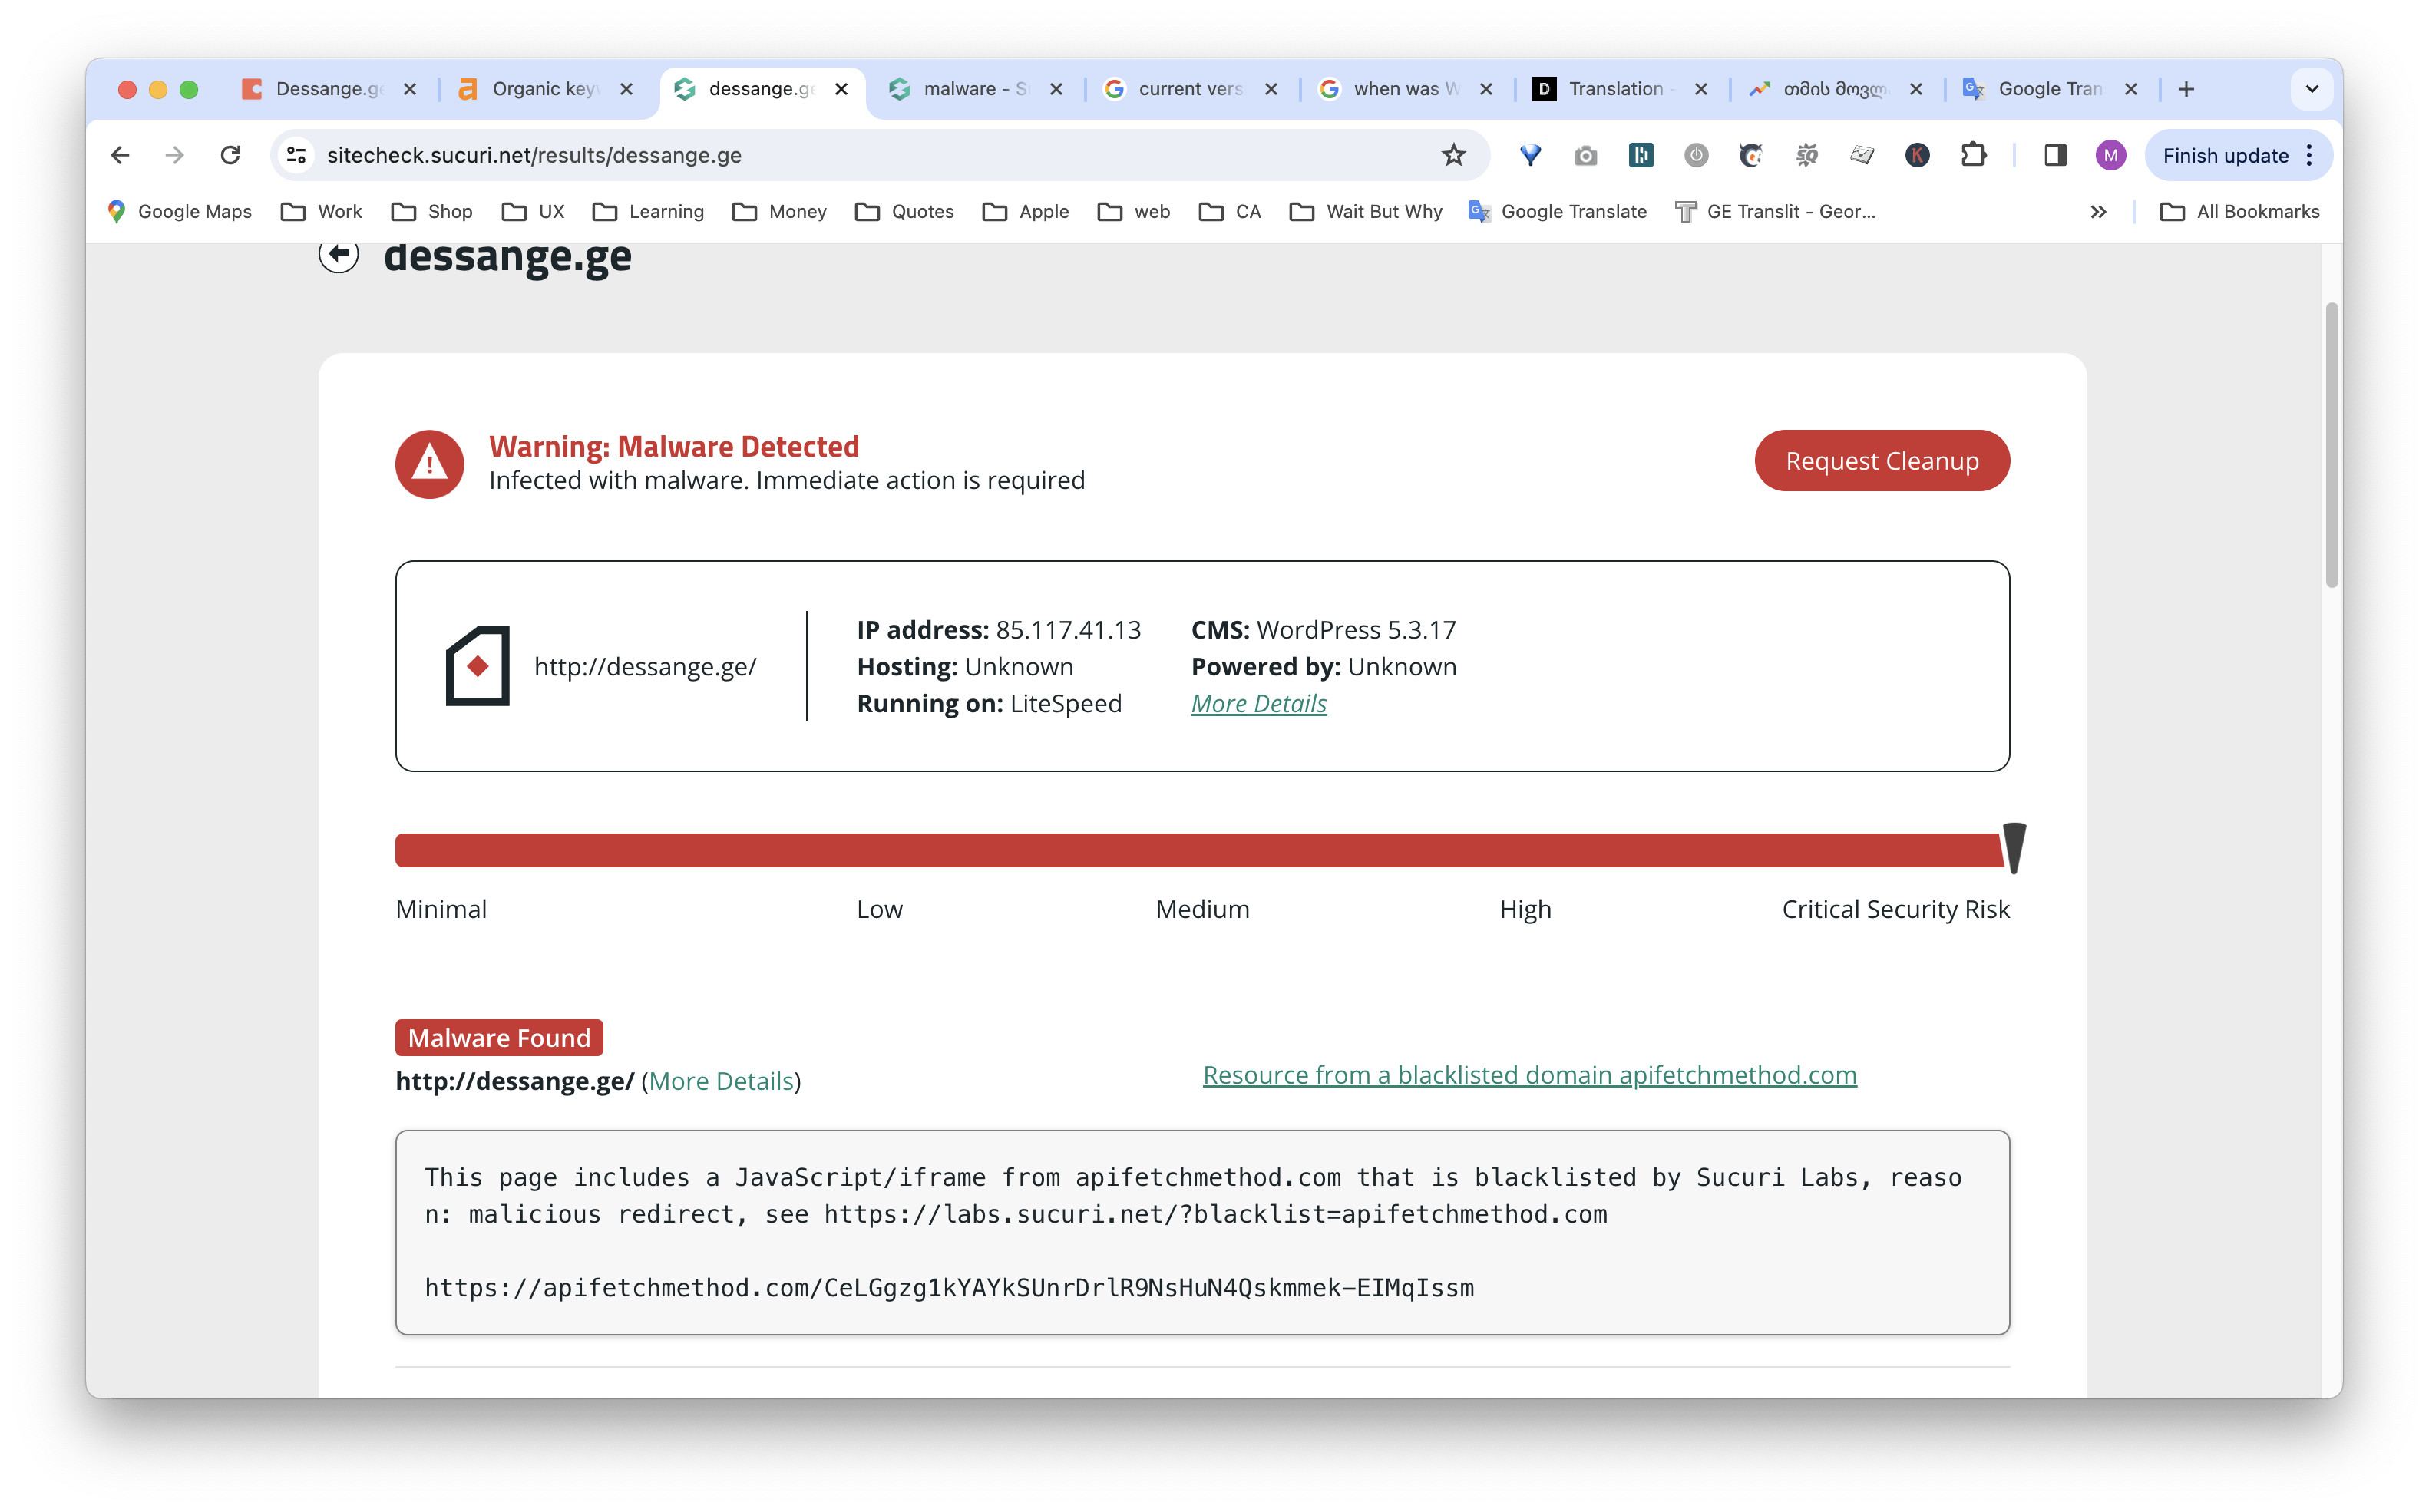Click the bookmark star icon
Screen dimensions: 2429x1512
coord(1453,155)
